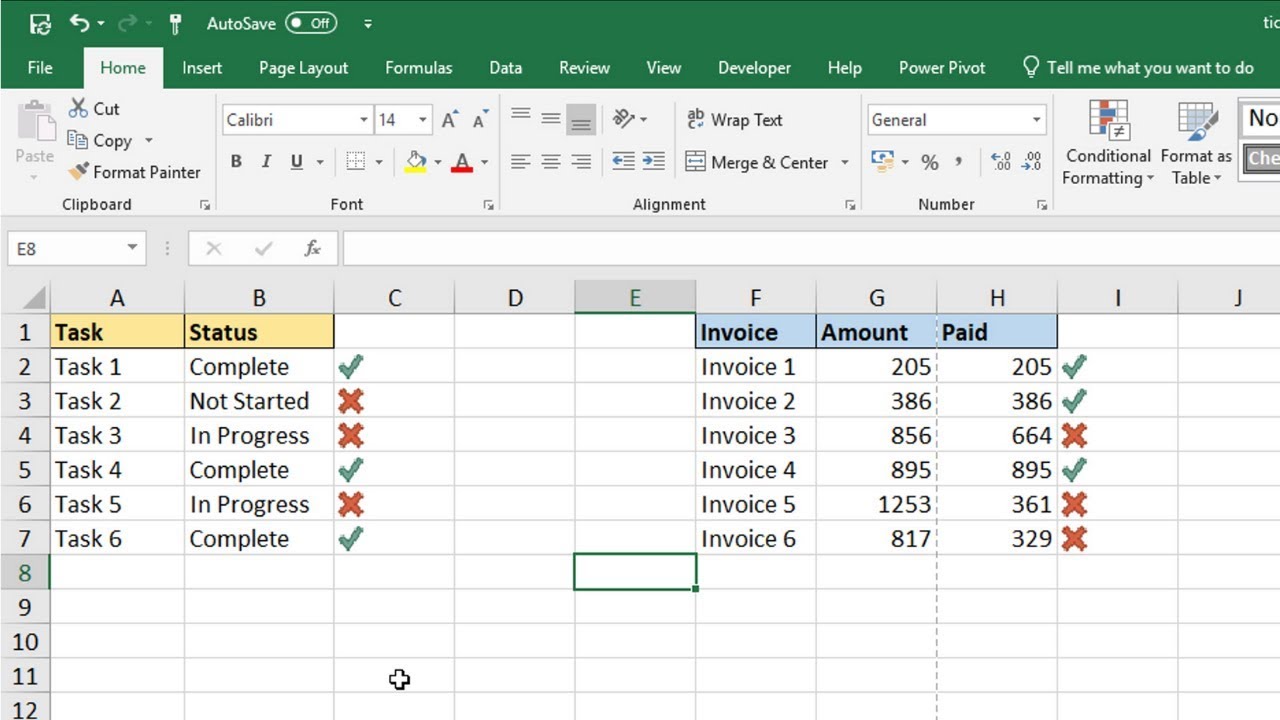Select column E header
Screen dimensions: 1280x720
635,297
